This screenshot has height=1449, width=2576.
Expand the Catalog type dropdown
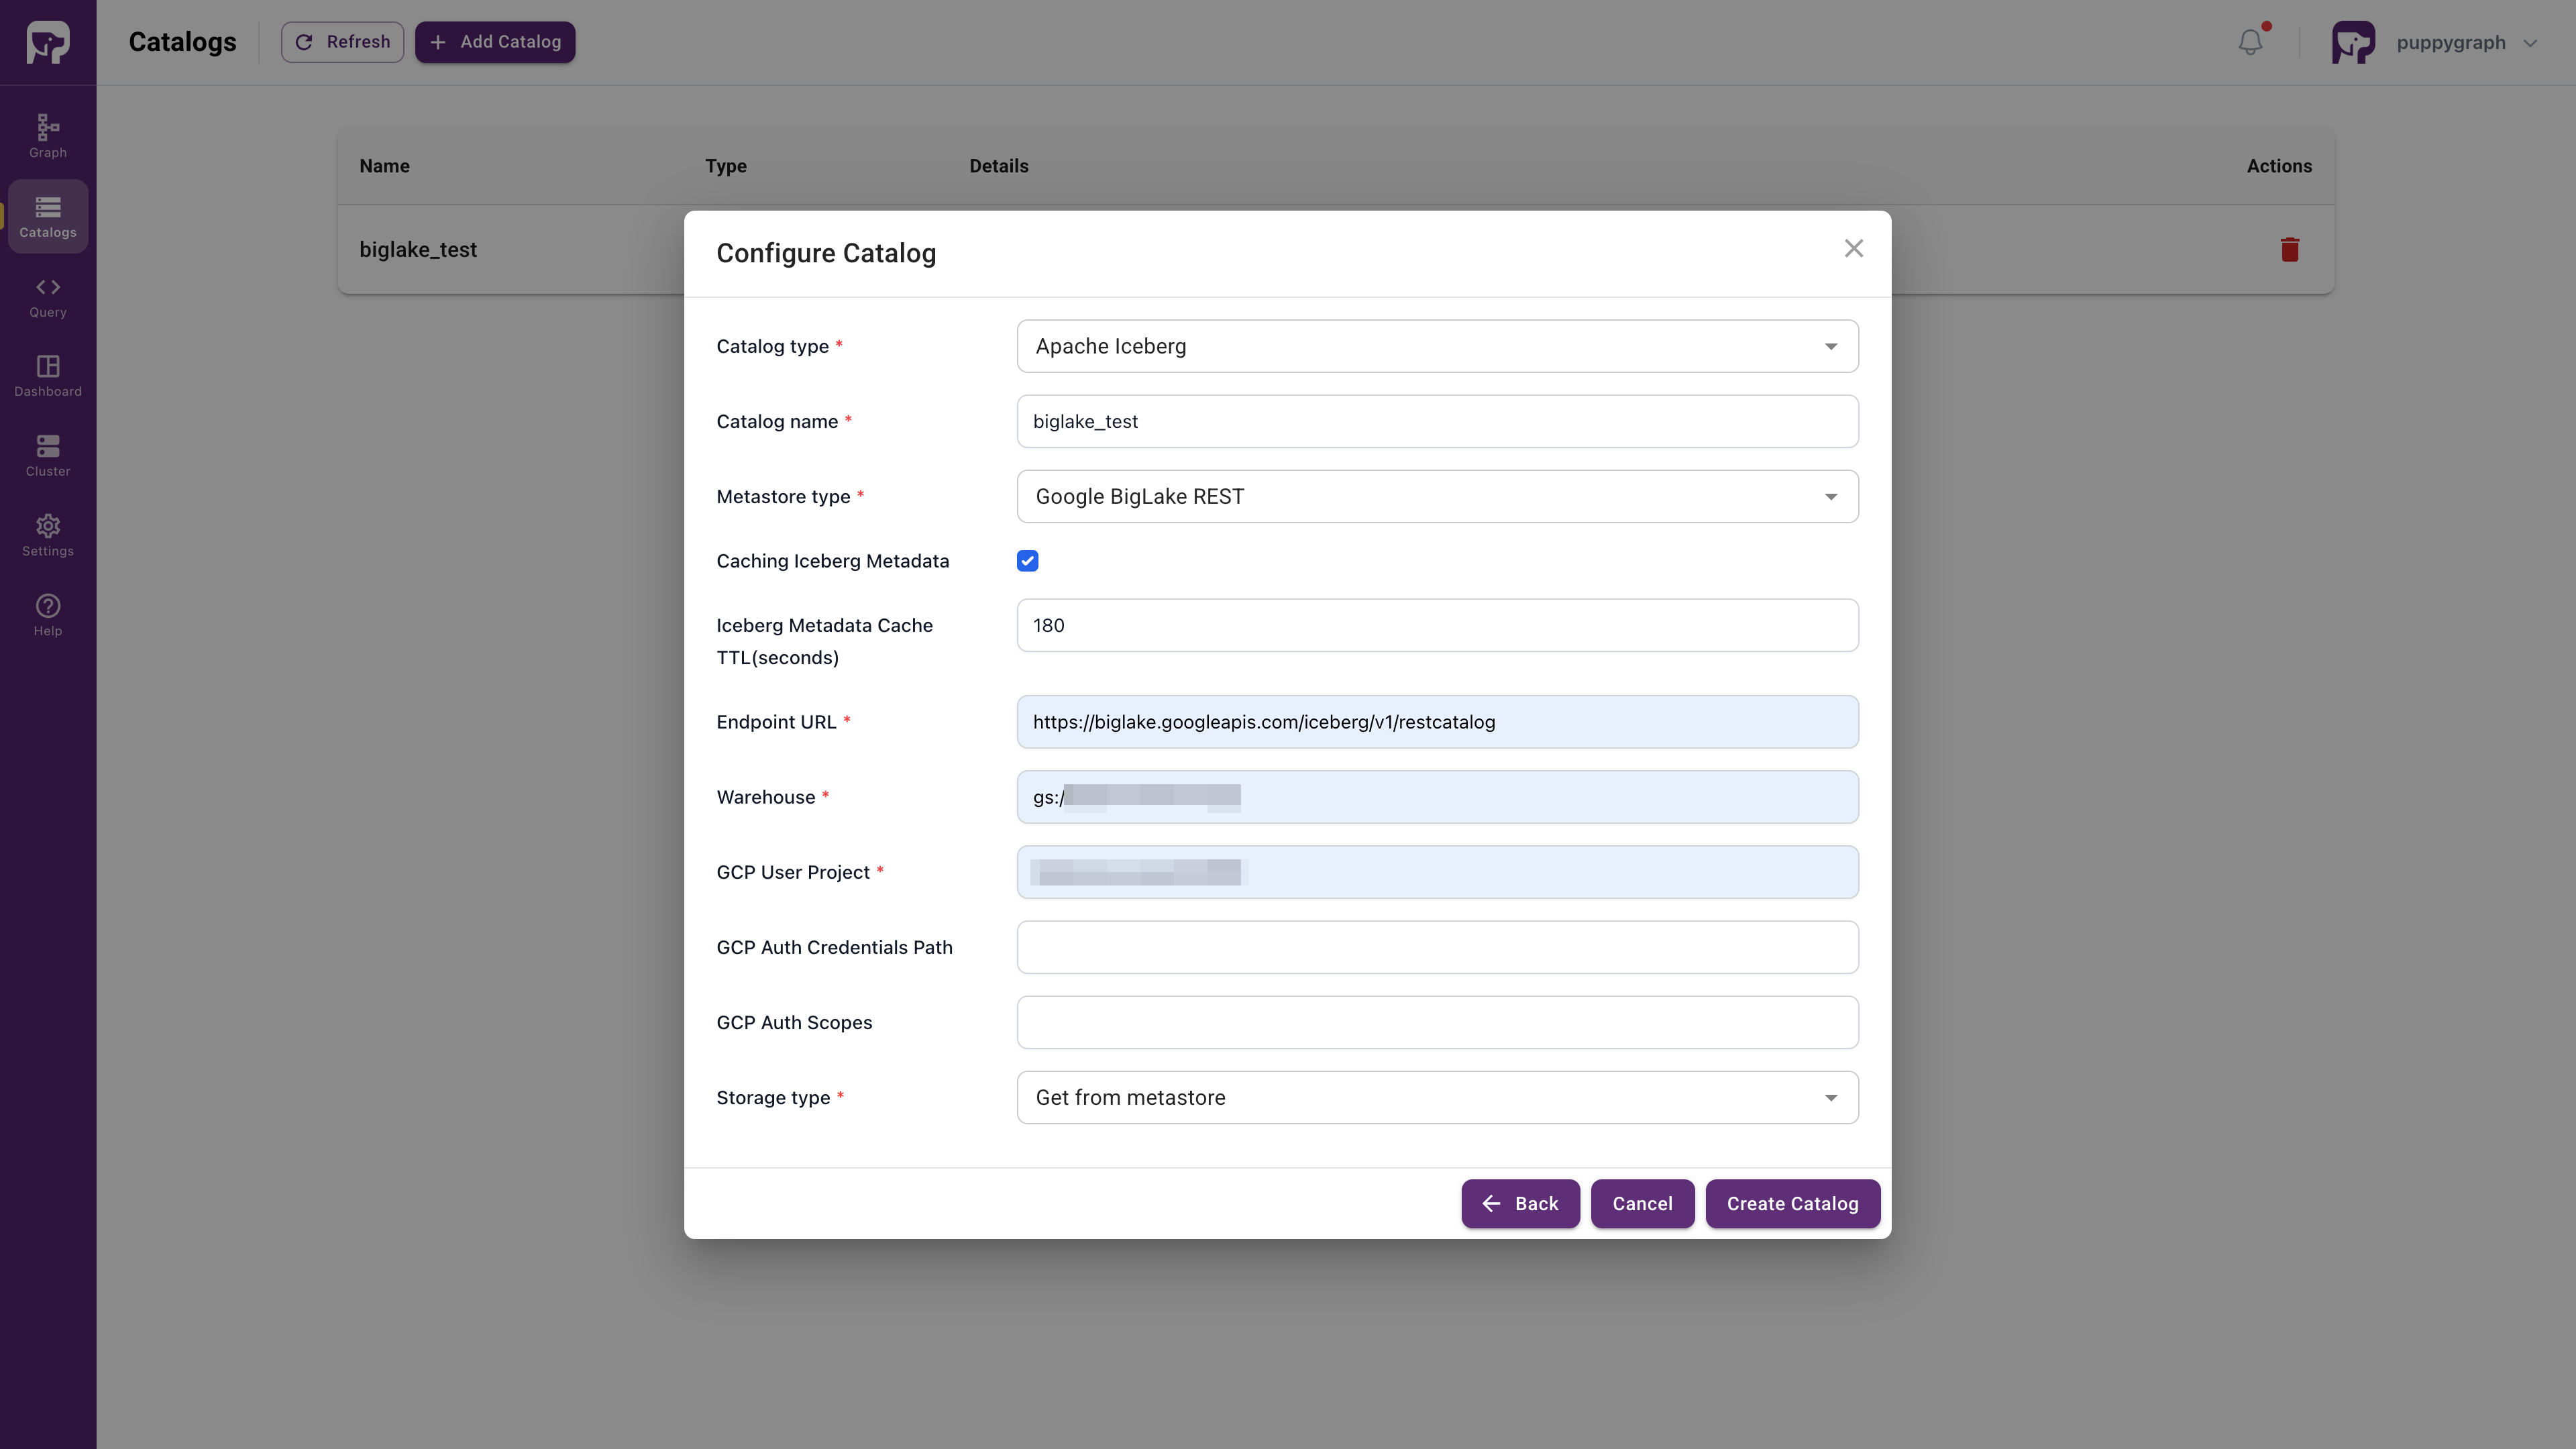(x=1437, y=346)
